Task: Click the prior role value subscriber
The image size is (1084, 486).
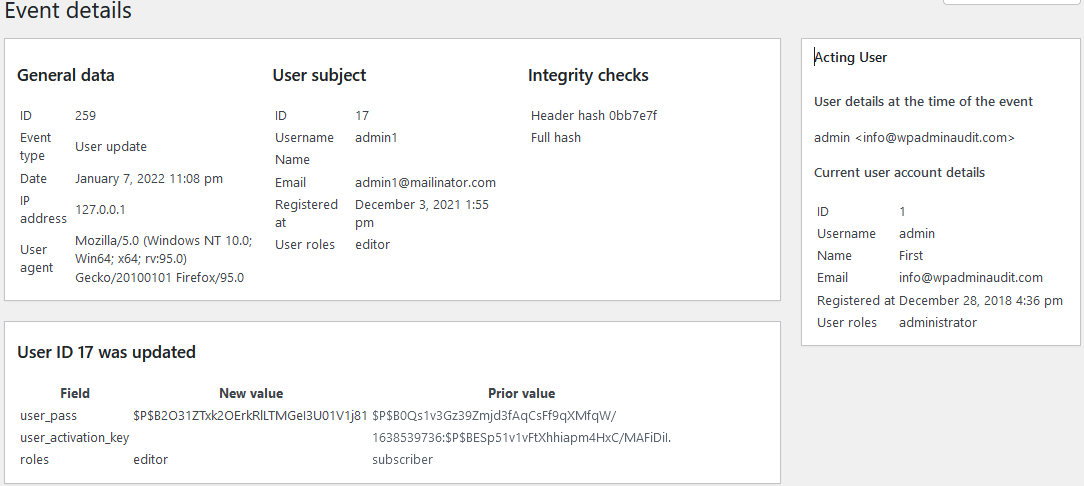Action: click(x=402, y=459)
